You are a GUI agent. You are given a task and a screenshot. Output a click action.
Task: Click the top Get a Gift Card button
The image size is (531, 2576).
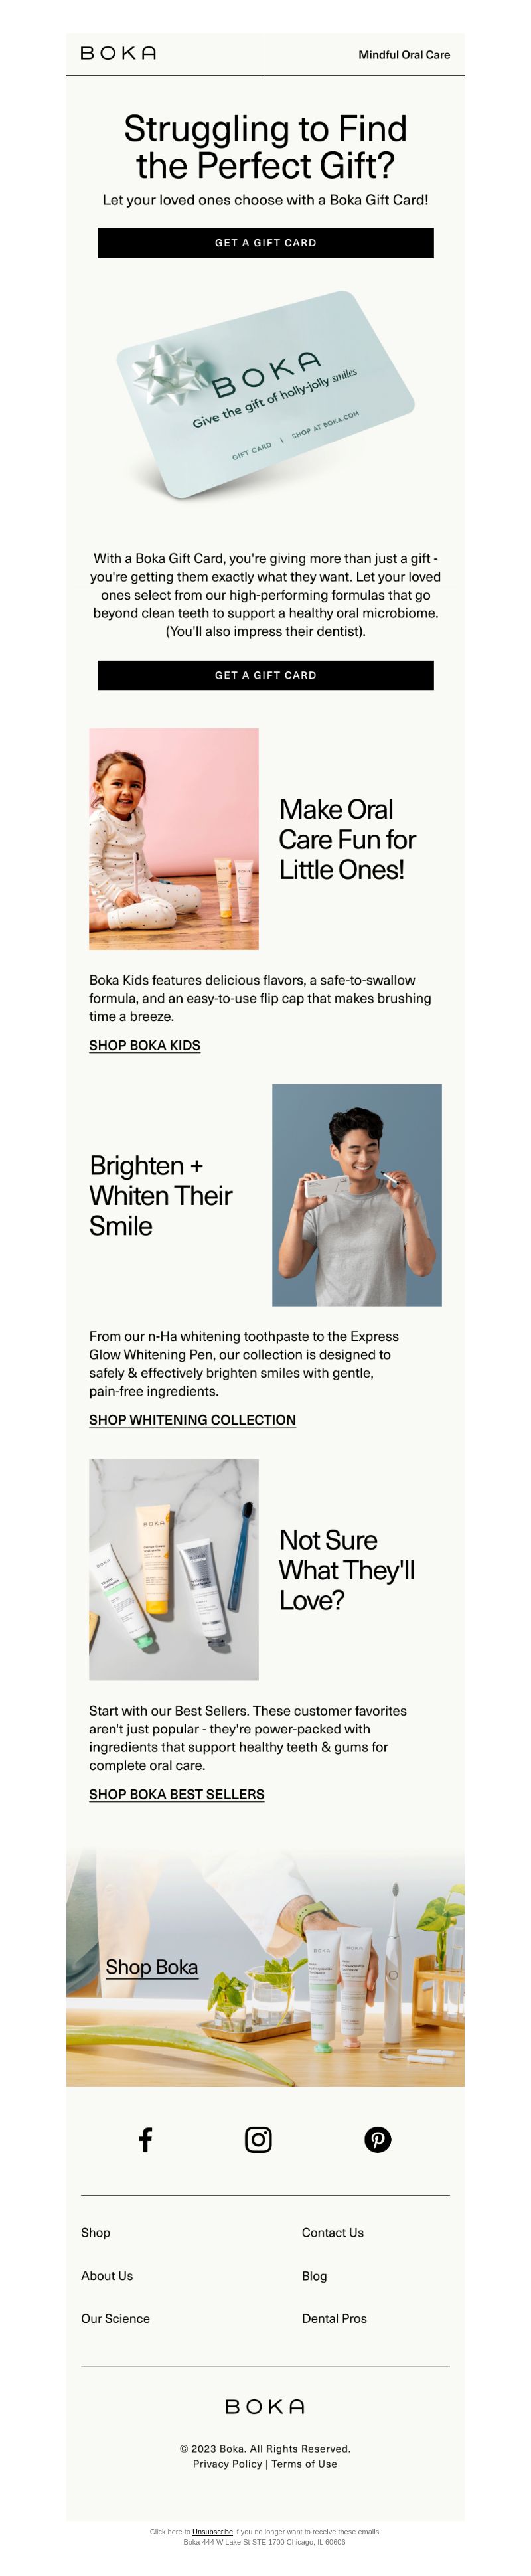(x=265, y=243)
